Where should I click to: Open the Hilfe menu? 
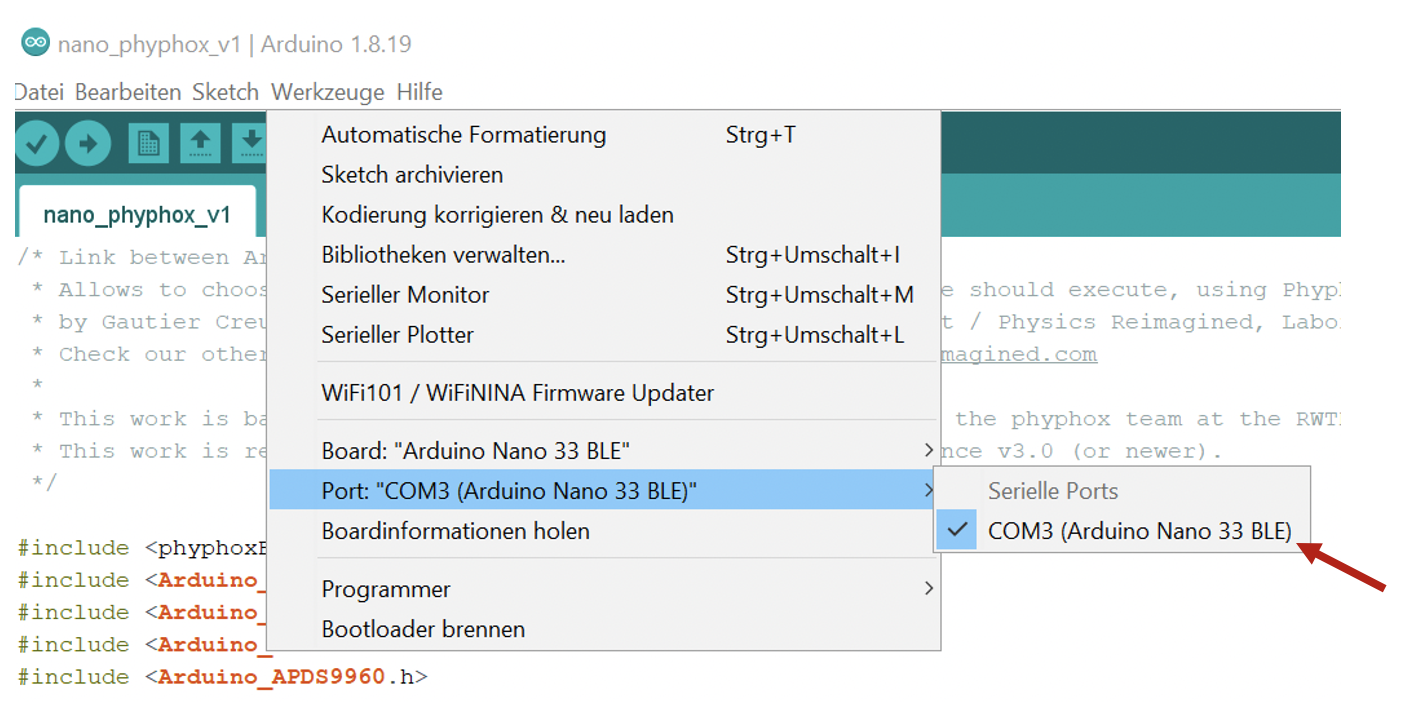pyautogui.click(x=419, y=92)
